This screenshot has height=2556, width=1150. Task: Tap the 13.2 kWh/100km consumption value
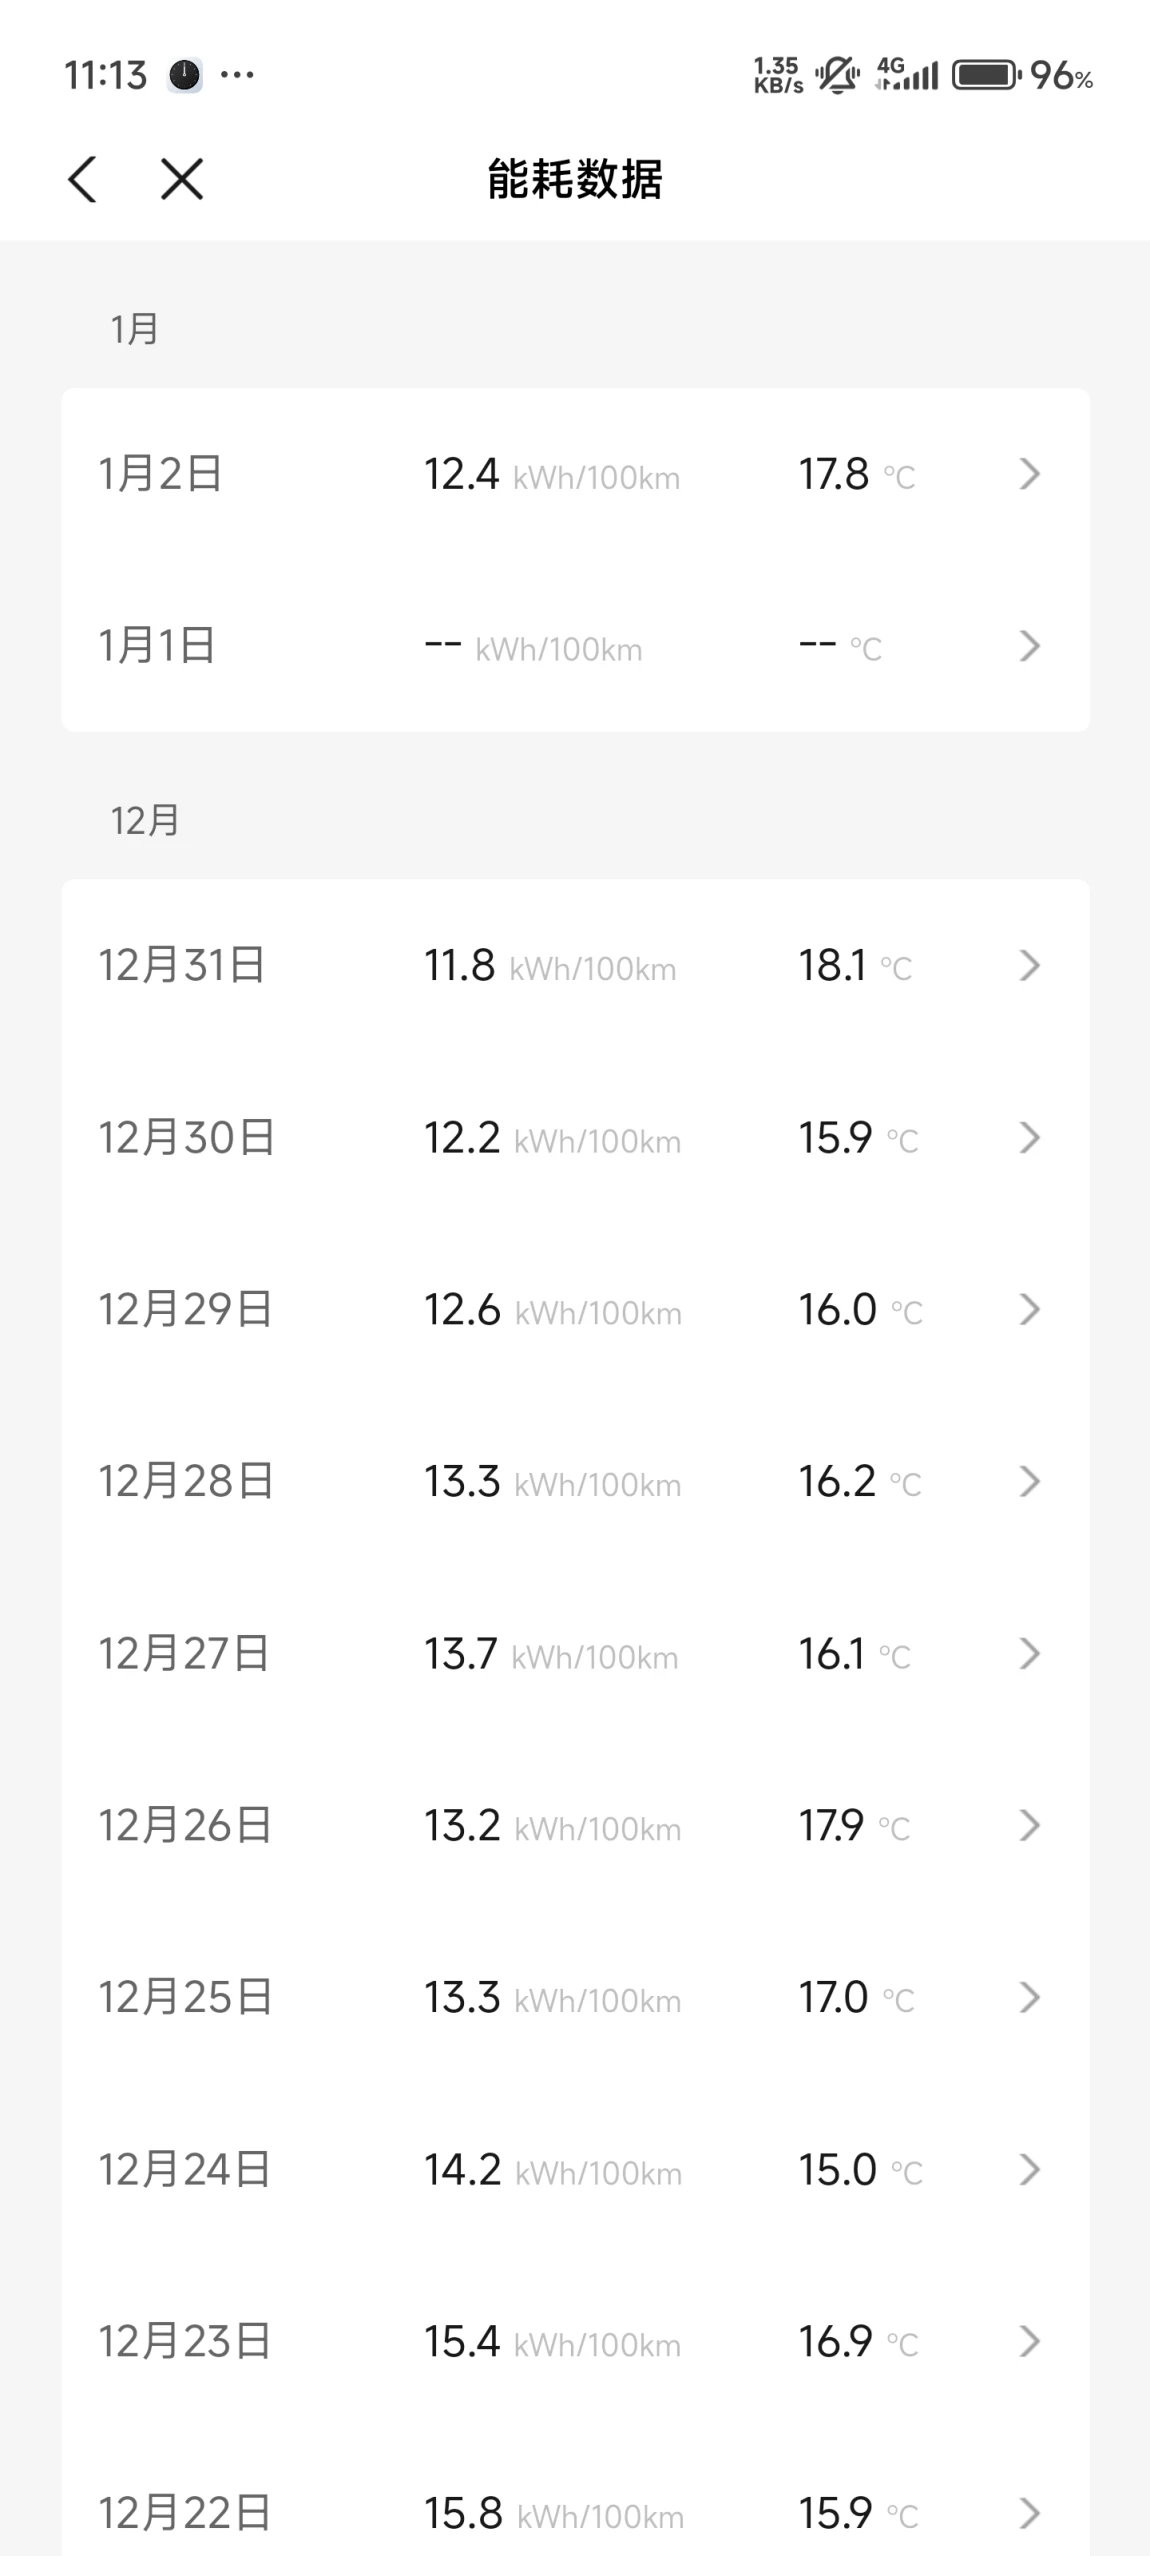pos(552,1826)
